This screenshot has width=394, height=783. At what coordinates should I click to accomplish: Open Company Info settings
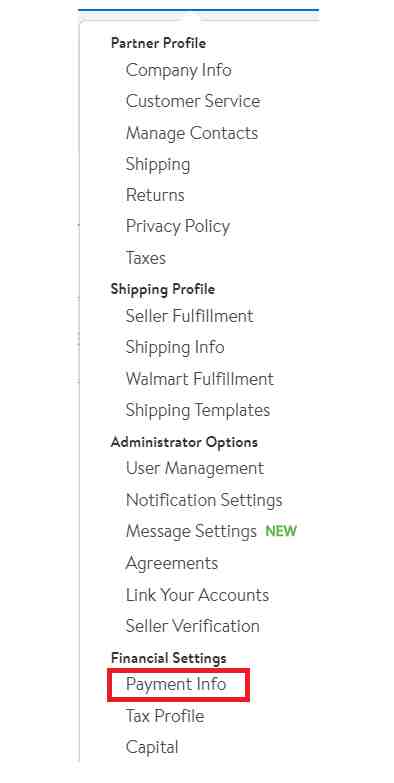click(x=178, y=70)
